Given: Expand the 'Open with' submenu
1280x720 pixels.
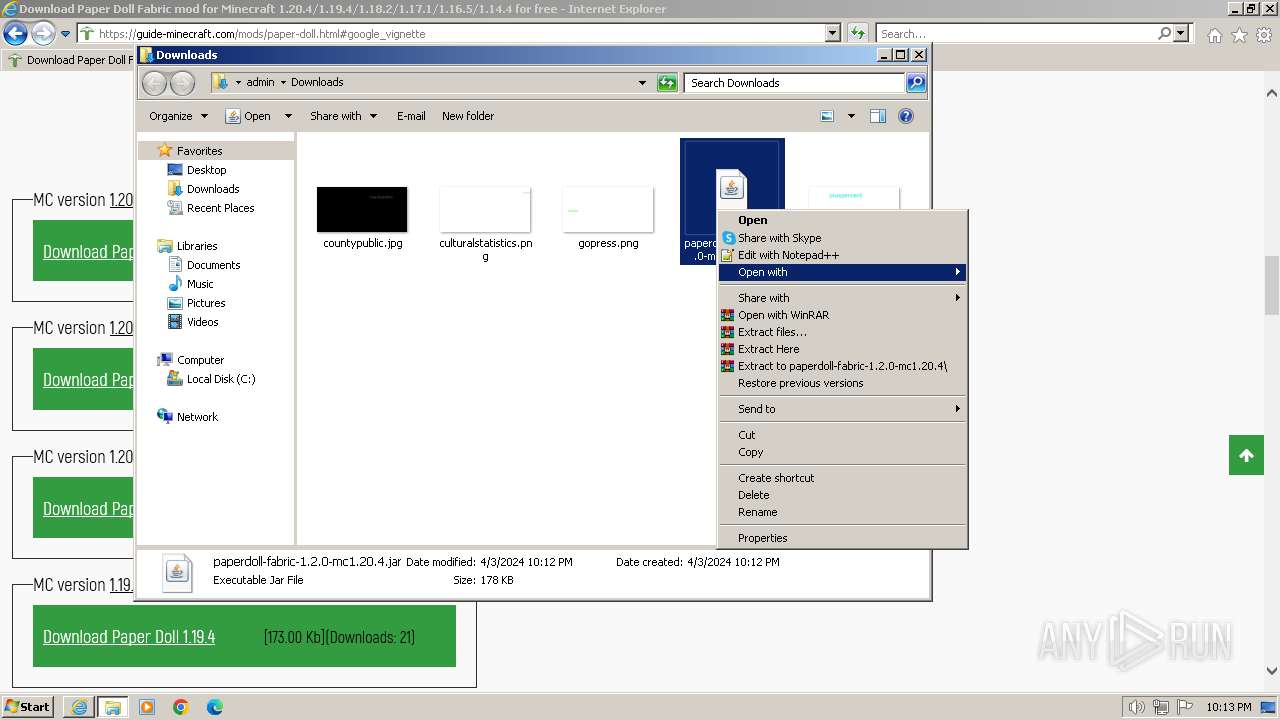Looking at the screenshot, I should (x=842, y=272).
